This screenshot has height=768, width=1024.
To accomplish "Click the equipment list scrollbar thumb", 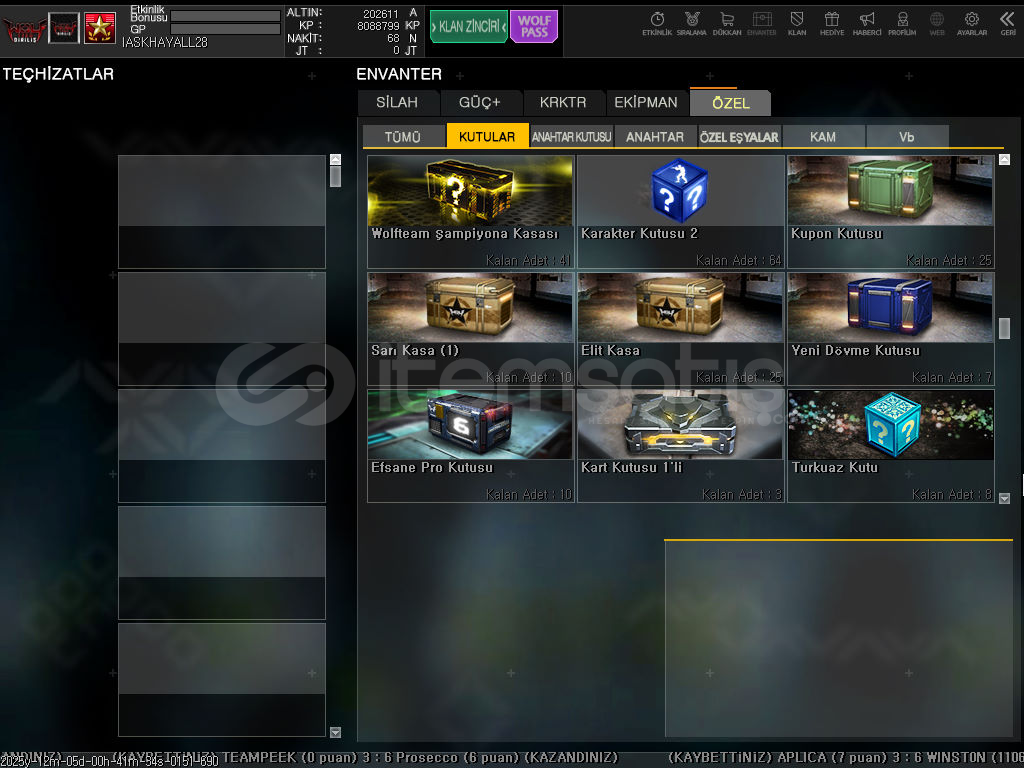I will coord(336,176).
